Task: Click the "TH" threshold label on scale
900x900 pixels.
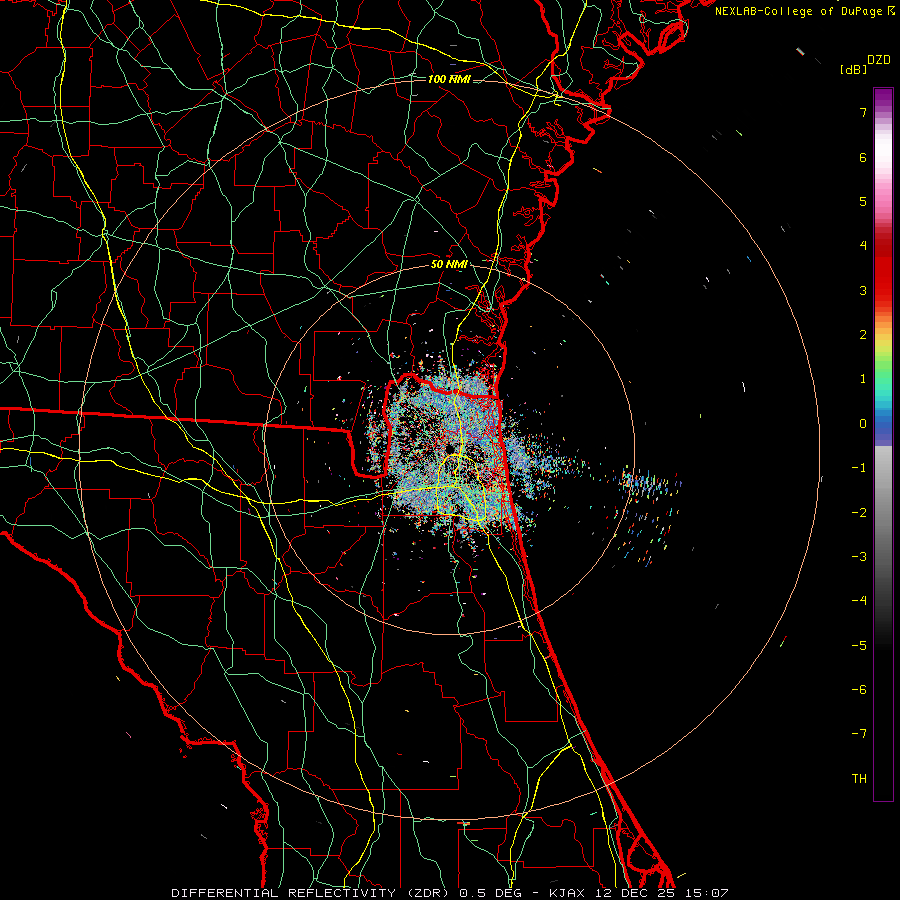Action: coord(859,779)
